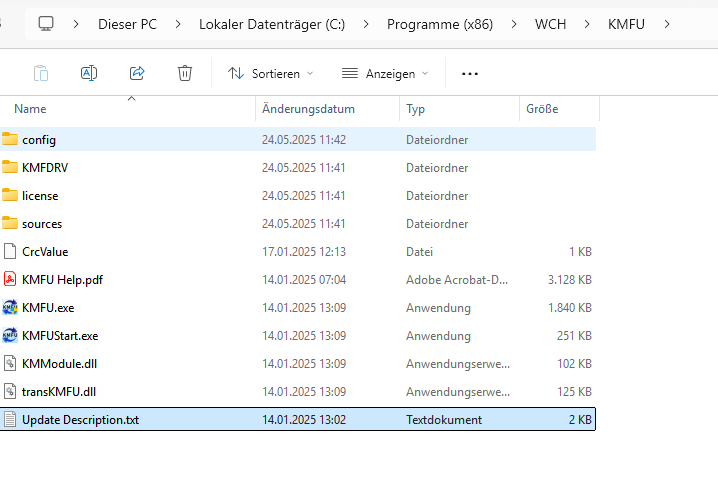This screenshot has width=718, height=480.
Task: Click the 251 KB size value
Action: (574, 336)
